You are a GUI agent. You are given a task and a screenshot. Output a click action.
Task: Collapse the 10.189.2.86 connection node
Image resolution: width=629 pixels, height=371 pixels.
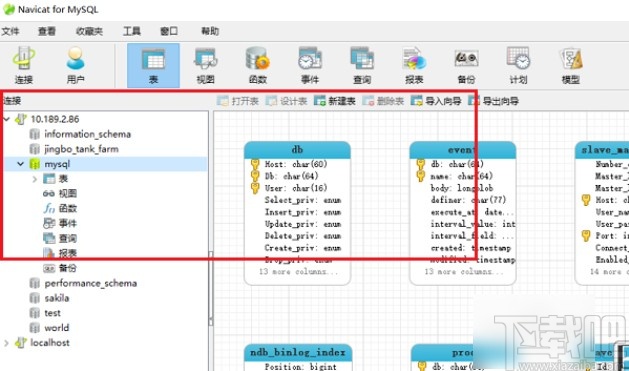pyautogui.click(x=6, y=119)
